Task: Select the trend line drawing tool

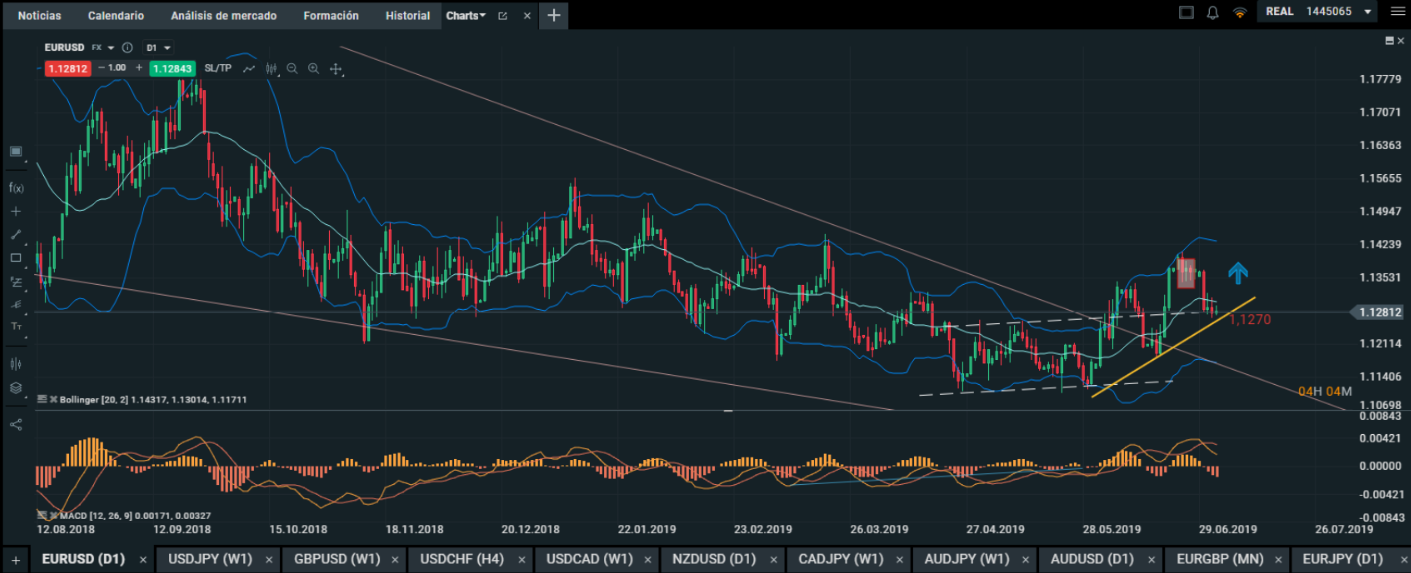Action: click(x=16, y=234)
